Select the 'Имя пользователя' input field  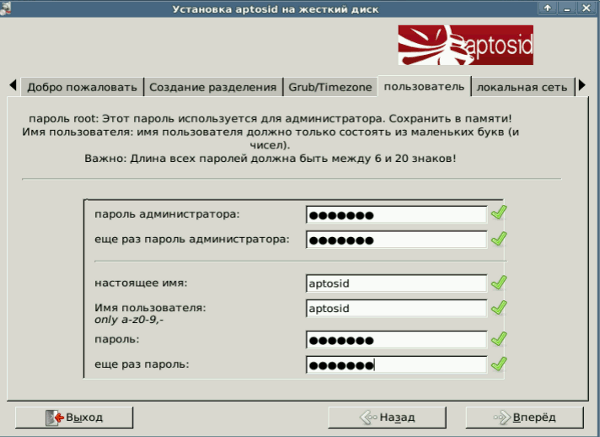396,308
